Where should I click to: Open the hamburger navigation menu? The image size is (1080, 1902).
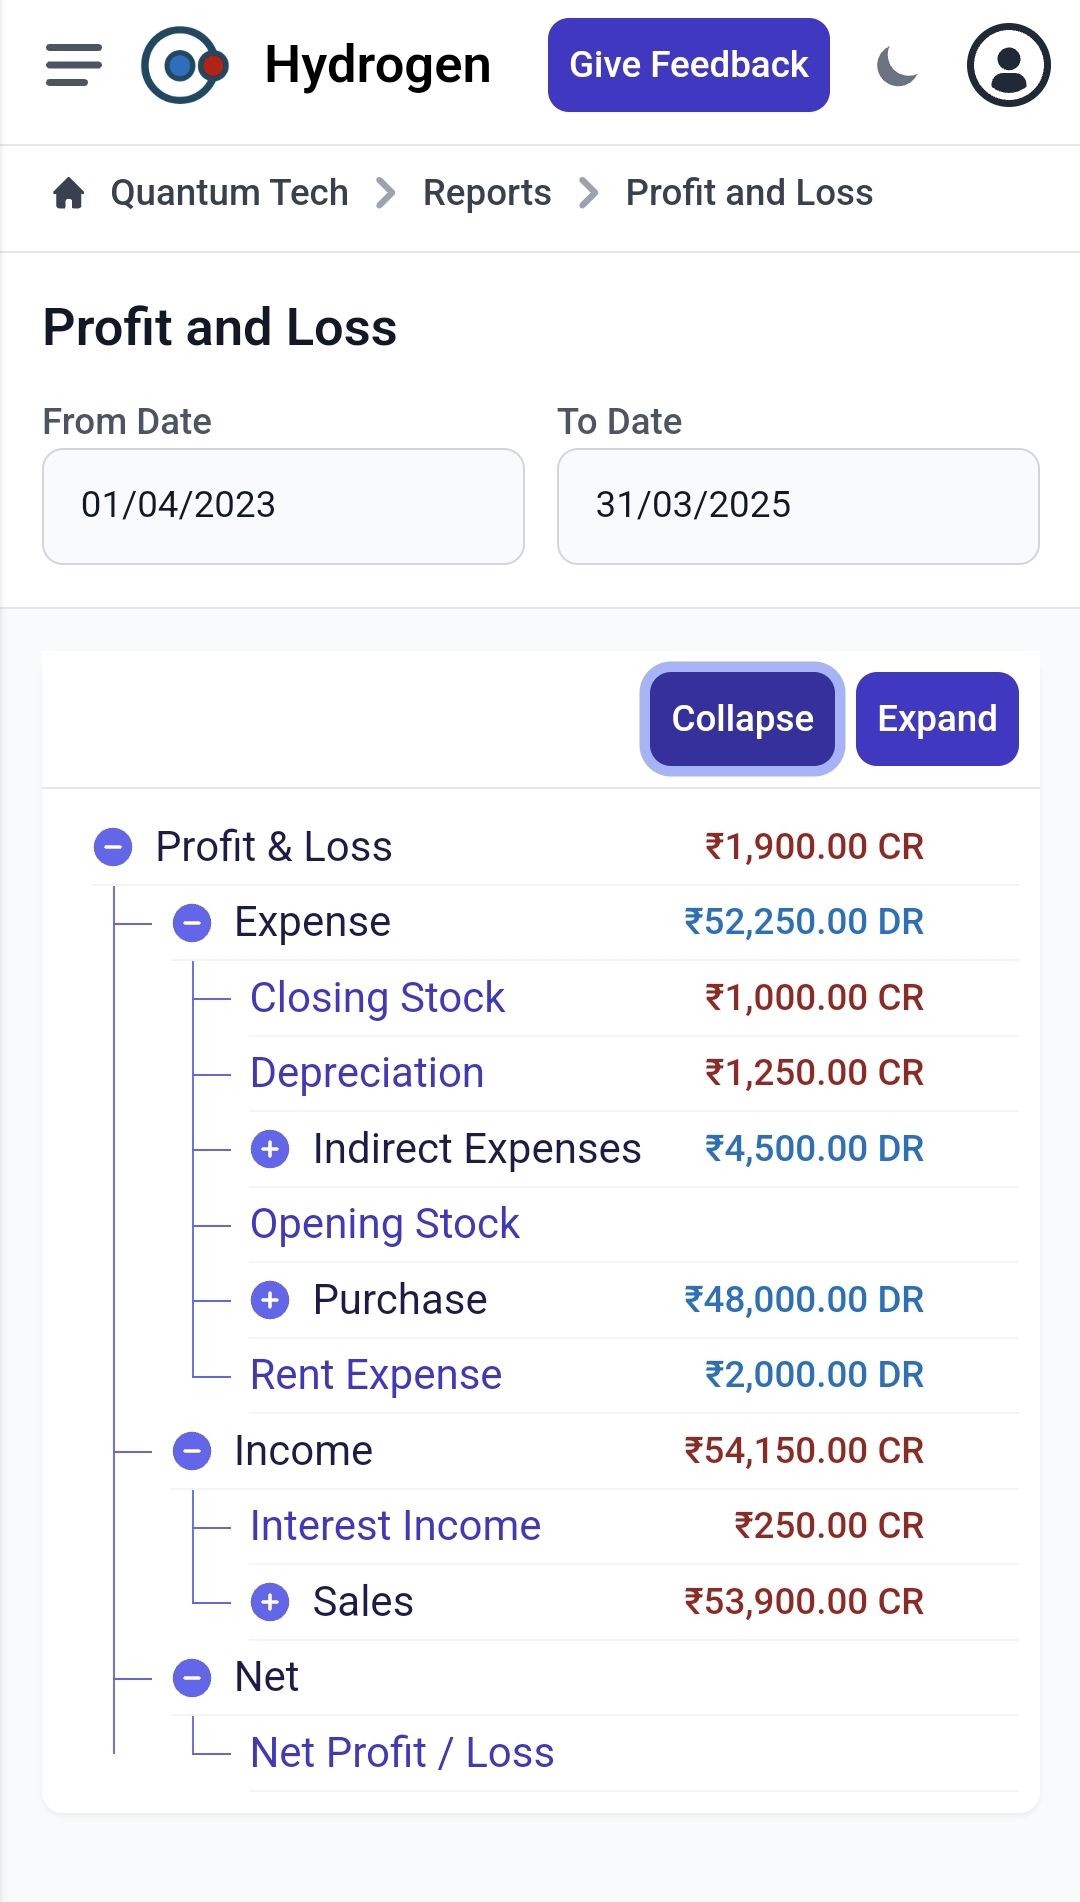74,65
